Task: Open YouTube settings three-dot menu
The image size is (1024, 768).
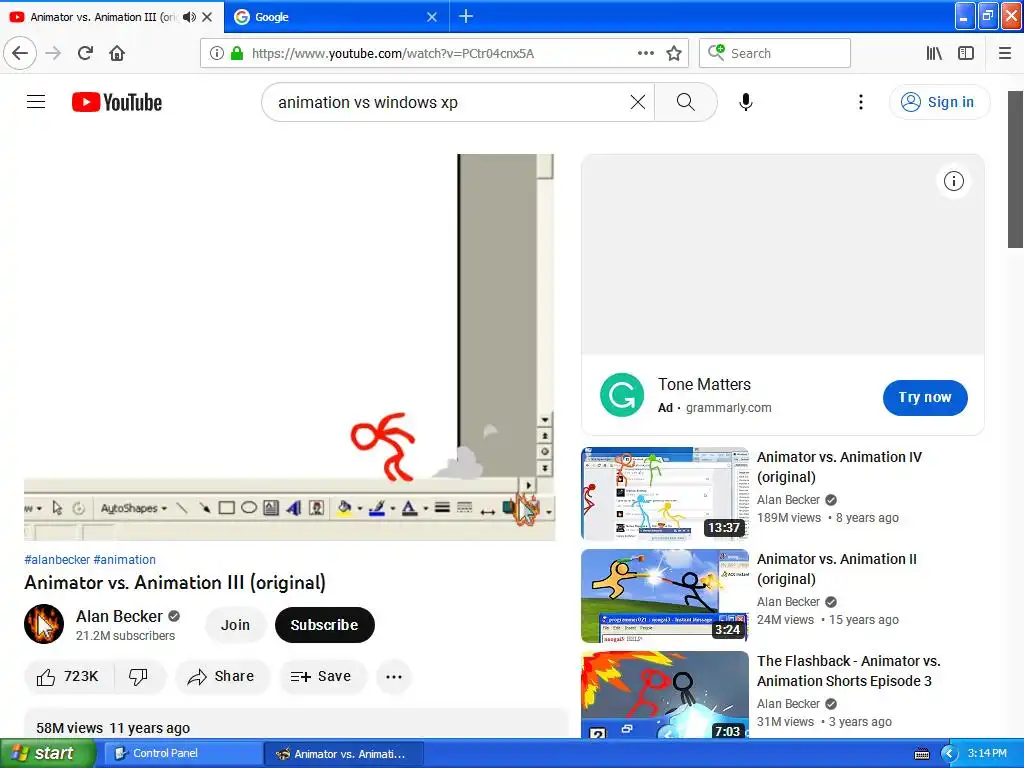Action: click(861, 102)
